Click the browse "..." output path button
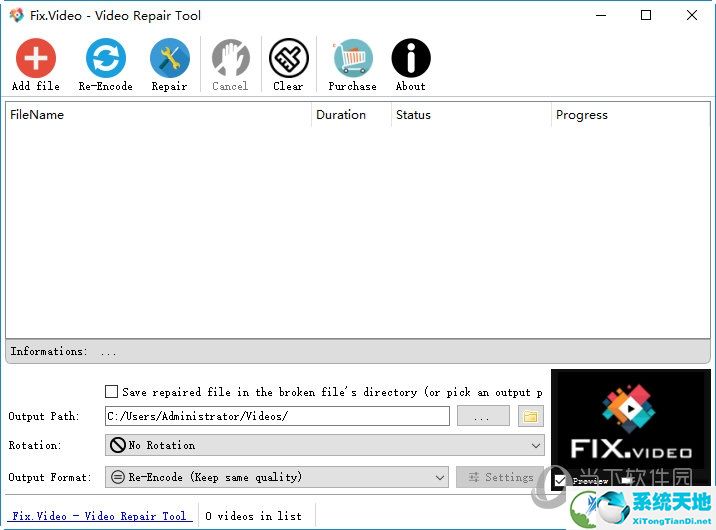This screenshot has height=530, width=716. 483,416
